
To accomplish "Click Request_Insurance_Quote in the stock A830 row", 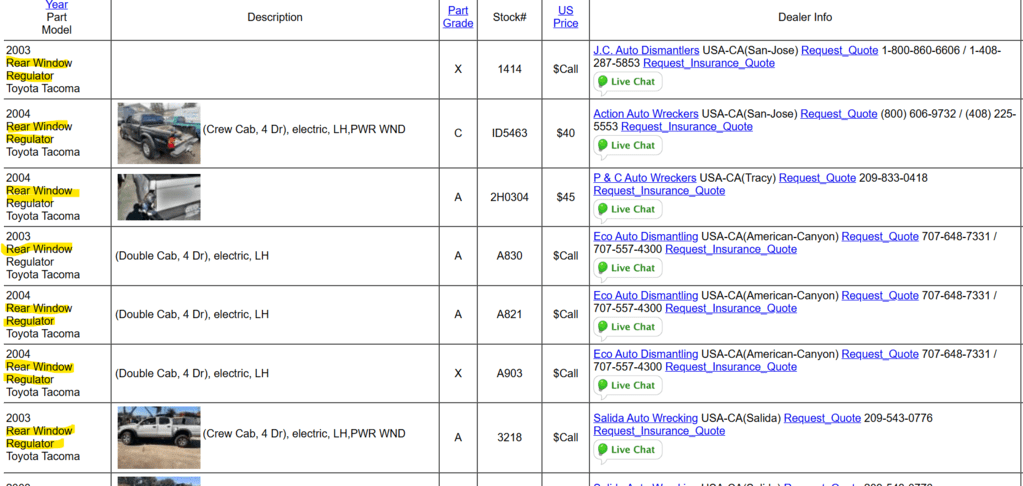I will [731, 249].
